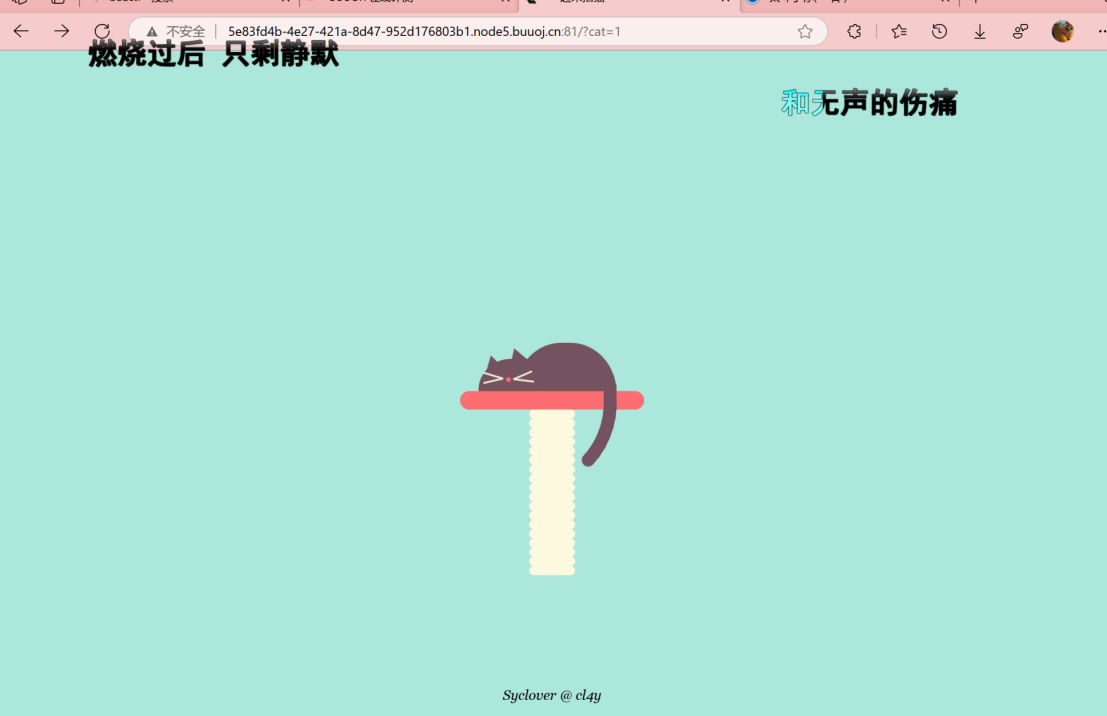This screenshot has width=1107, height=716.
Task: Open the browser profile avatar
Action: coord(1063,30)
